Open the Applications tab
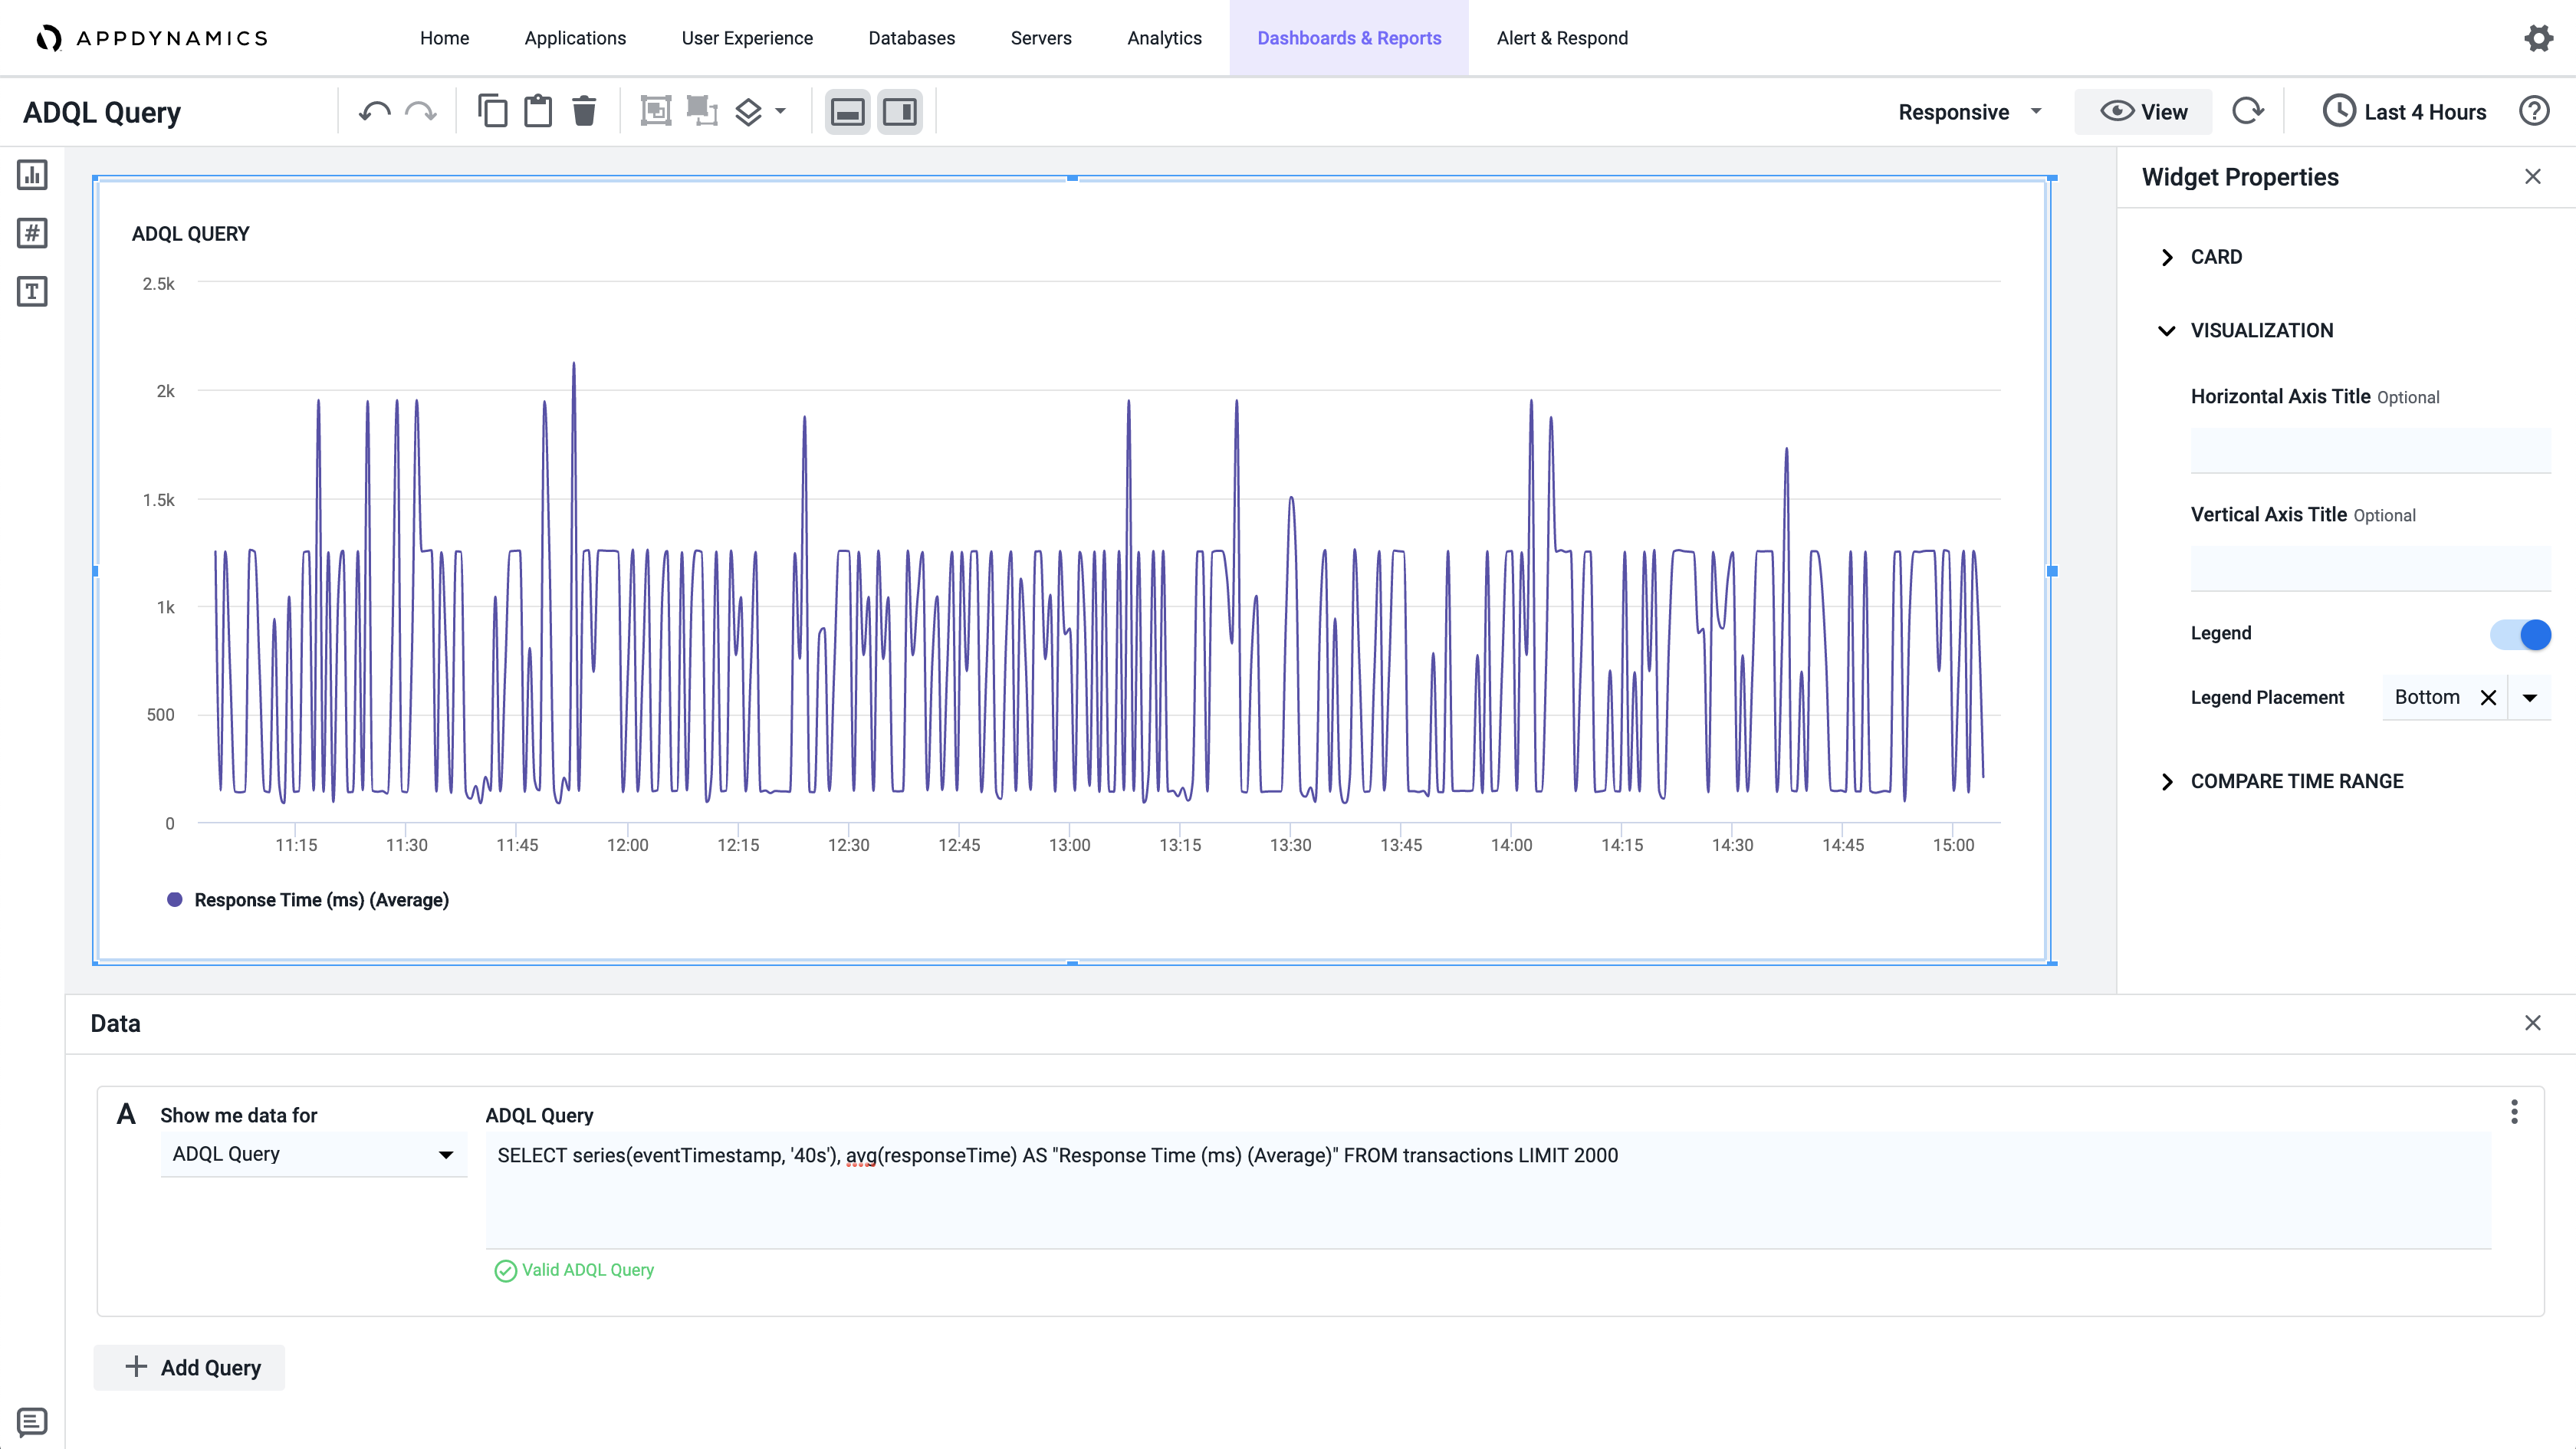The height and width of the screenshot is (1449, 2576). point(575,38)
